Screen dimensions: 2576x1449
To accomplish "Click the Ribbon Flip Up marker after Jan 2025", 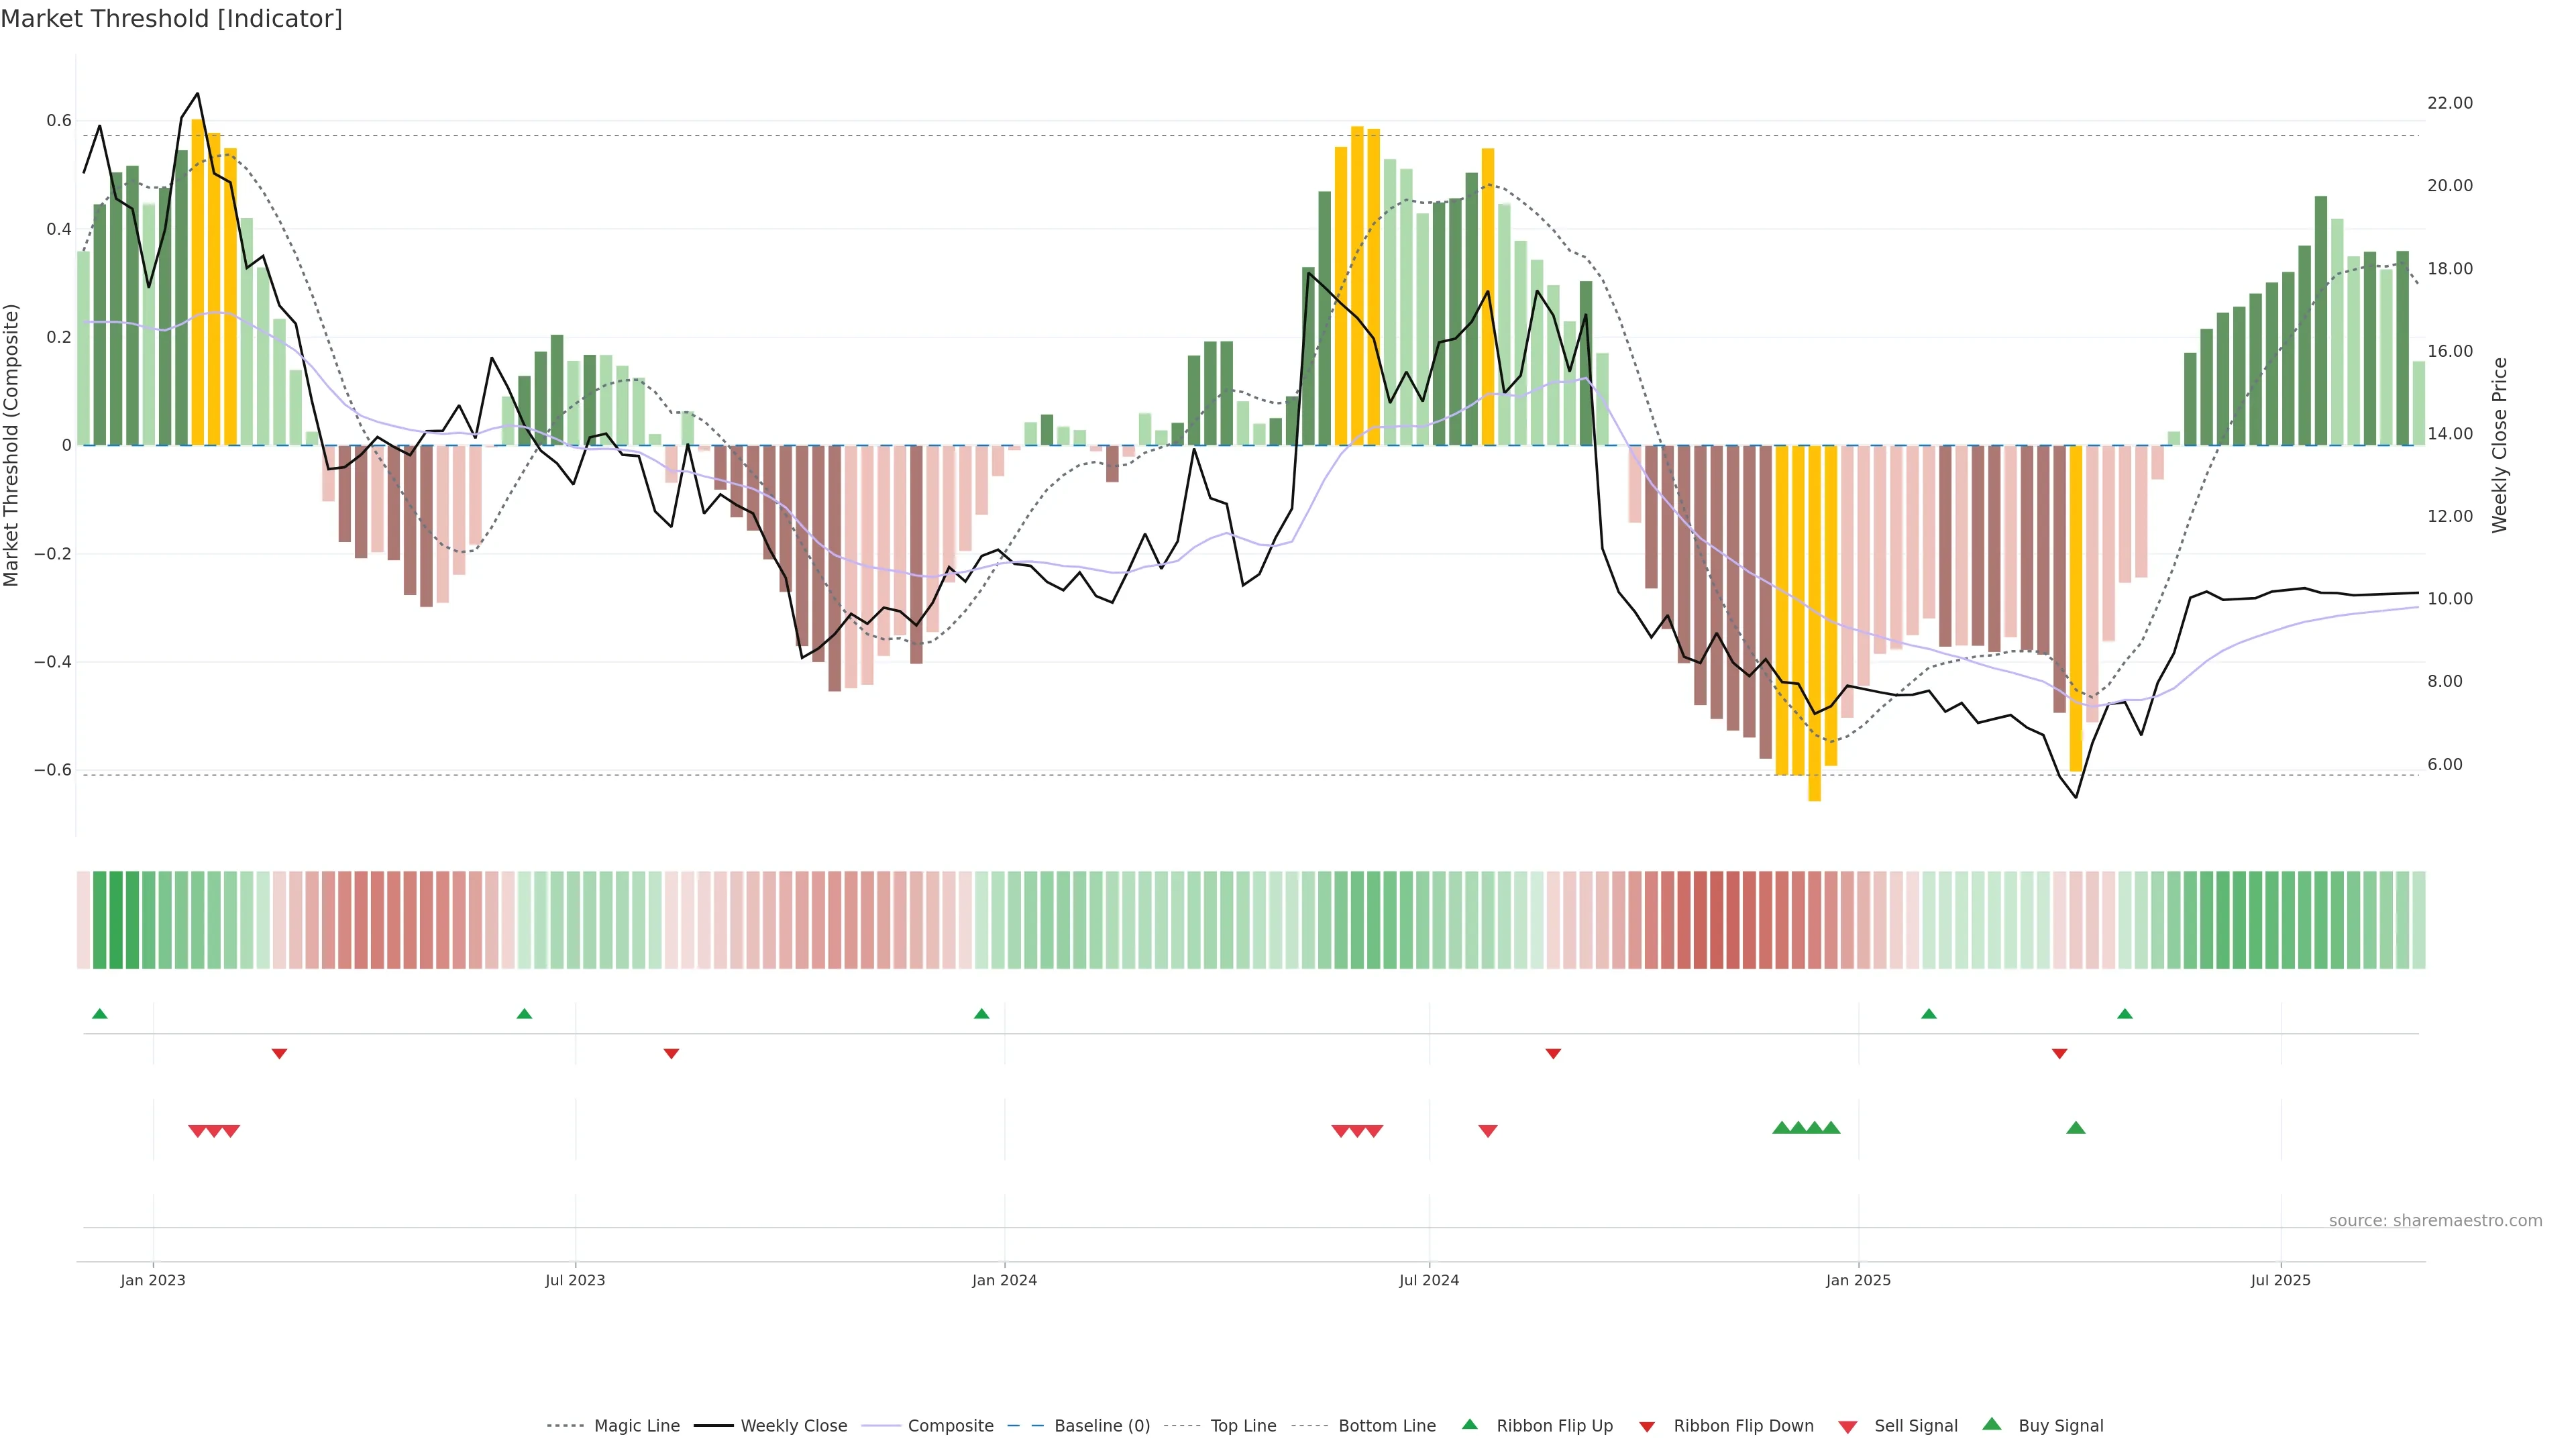I will point(1928,1014).
